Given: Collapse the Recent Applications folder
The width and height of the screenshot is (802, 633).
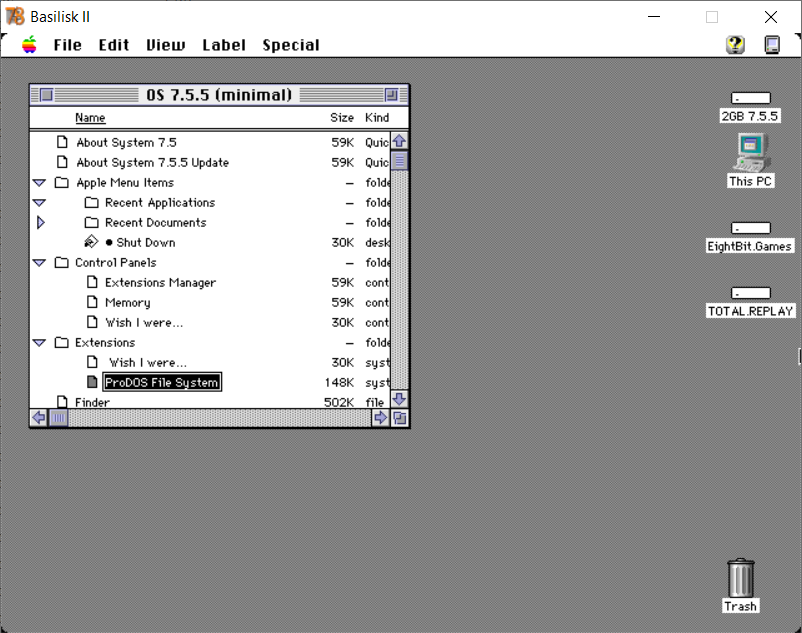Looking at the screenshot, I should point(39,202).
